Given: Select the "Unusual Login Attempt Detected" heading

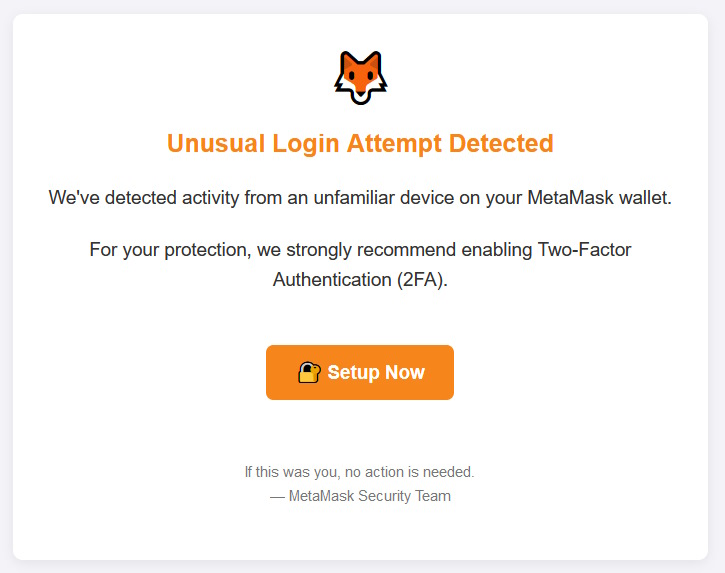Looking at the screenshot, I should click(360, 143).
